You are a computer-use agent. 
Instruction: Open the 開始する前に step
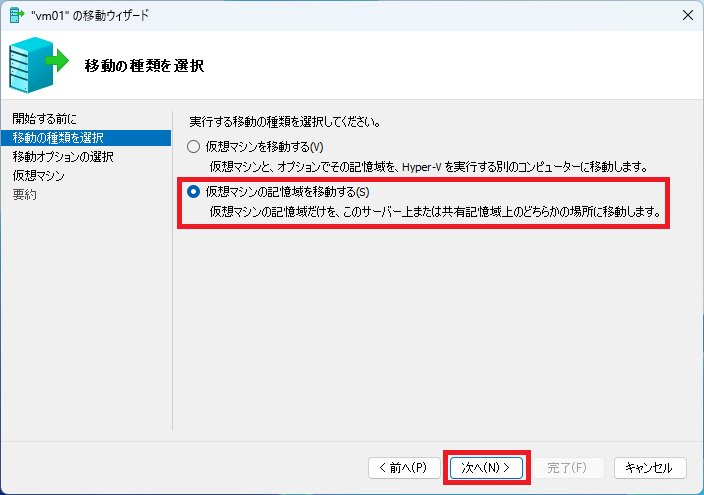[44, 119]
